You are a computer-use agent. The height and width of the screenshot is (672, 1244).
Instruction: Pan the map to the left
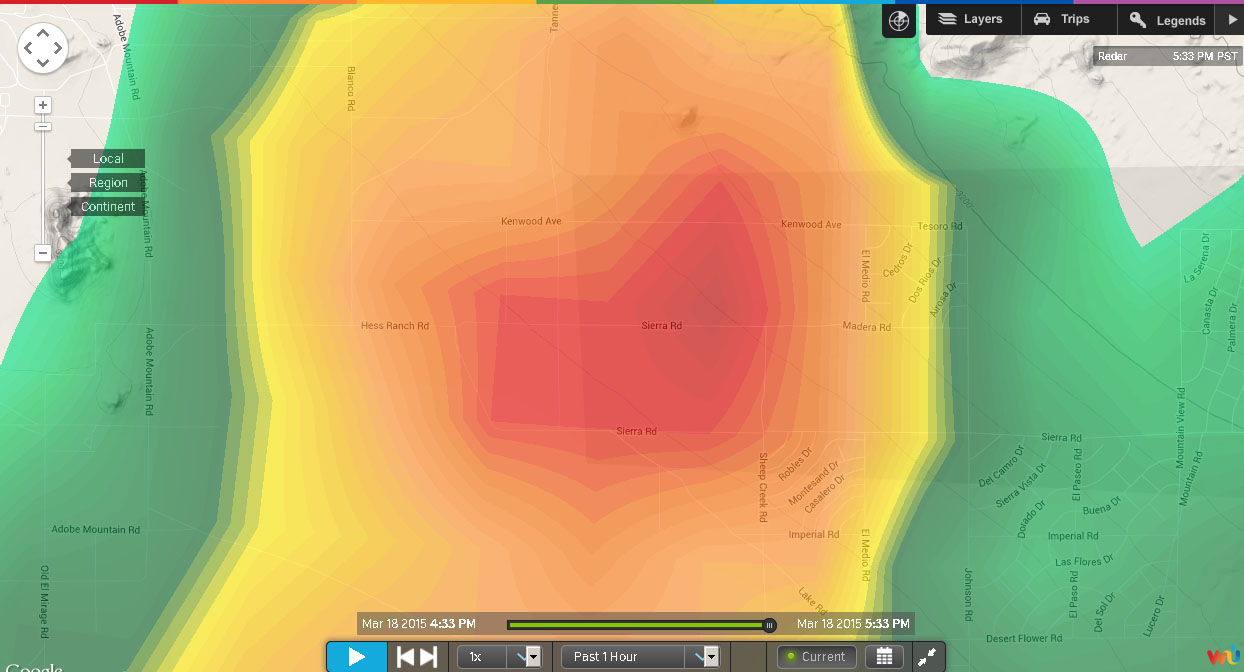[x=28, y=47]
